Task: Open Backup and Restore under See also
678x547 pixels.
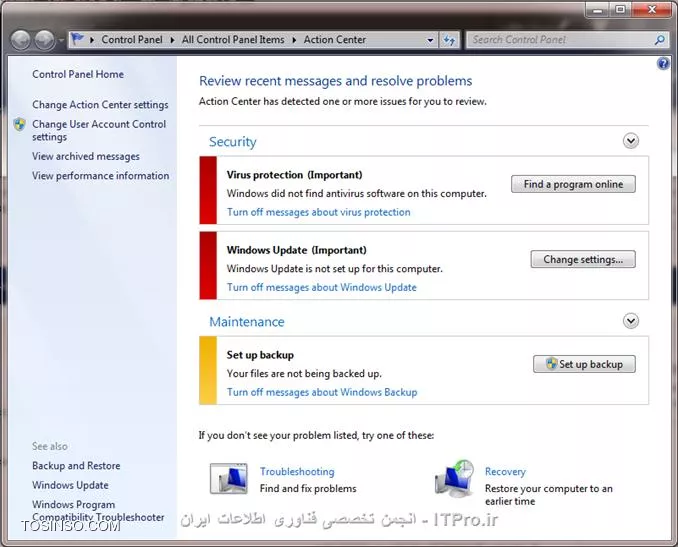Action: pos(76,466)
